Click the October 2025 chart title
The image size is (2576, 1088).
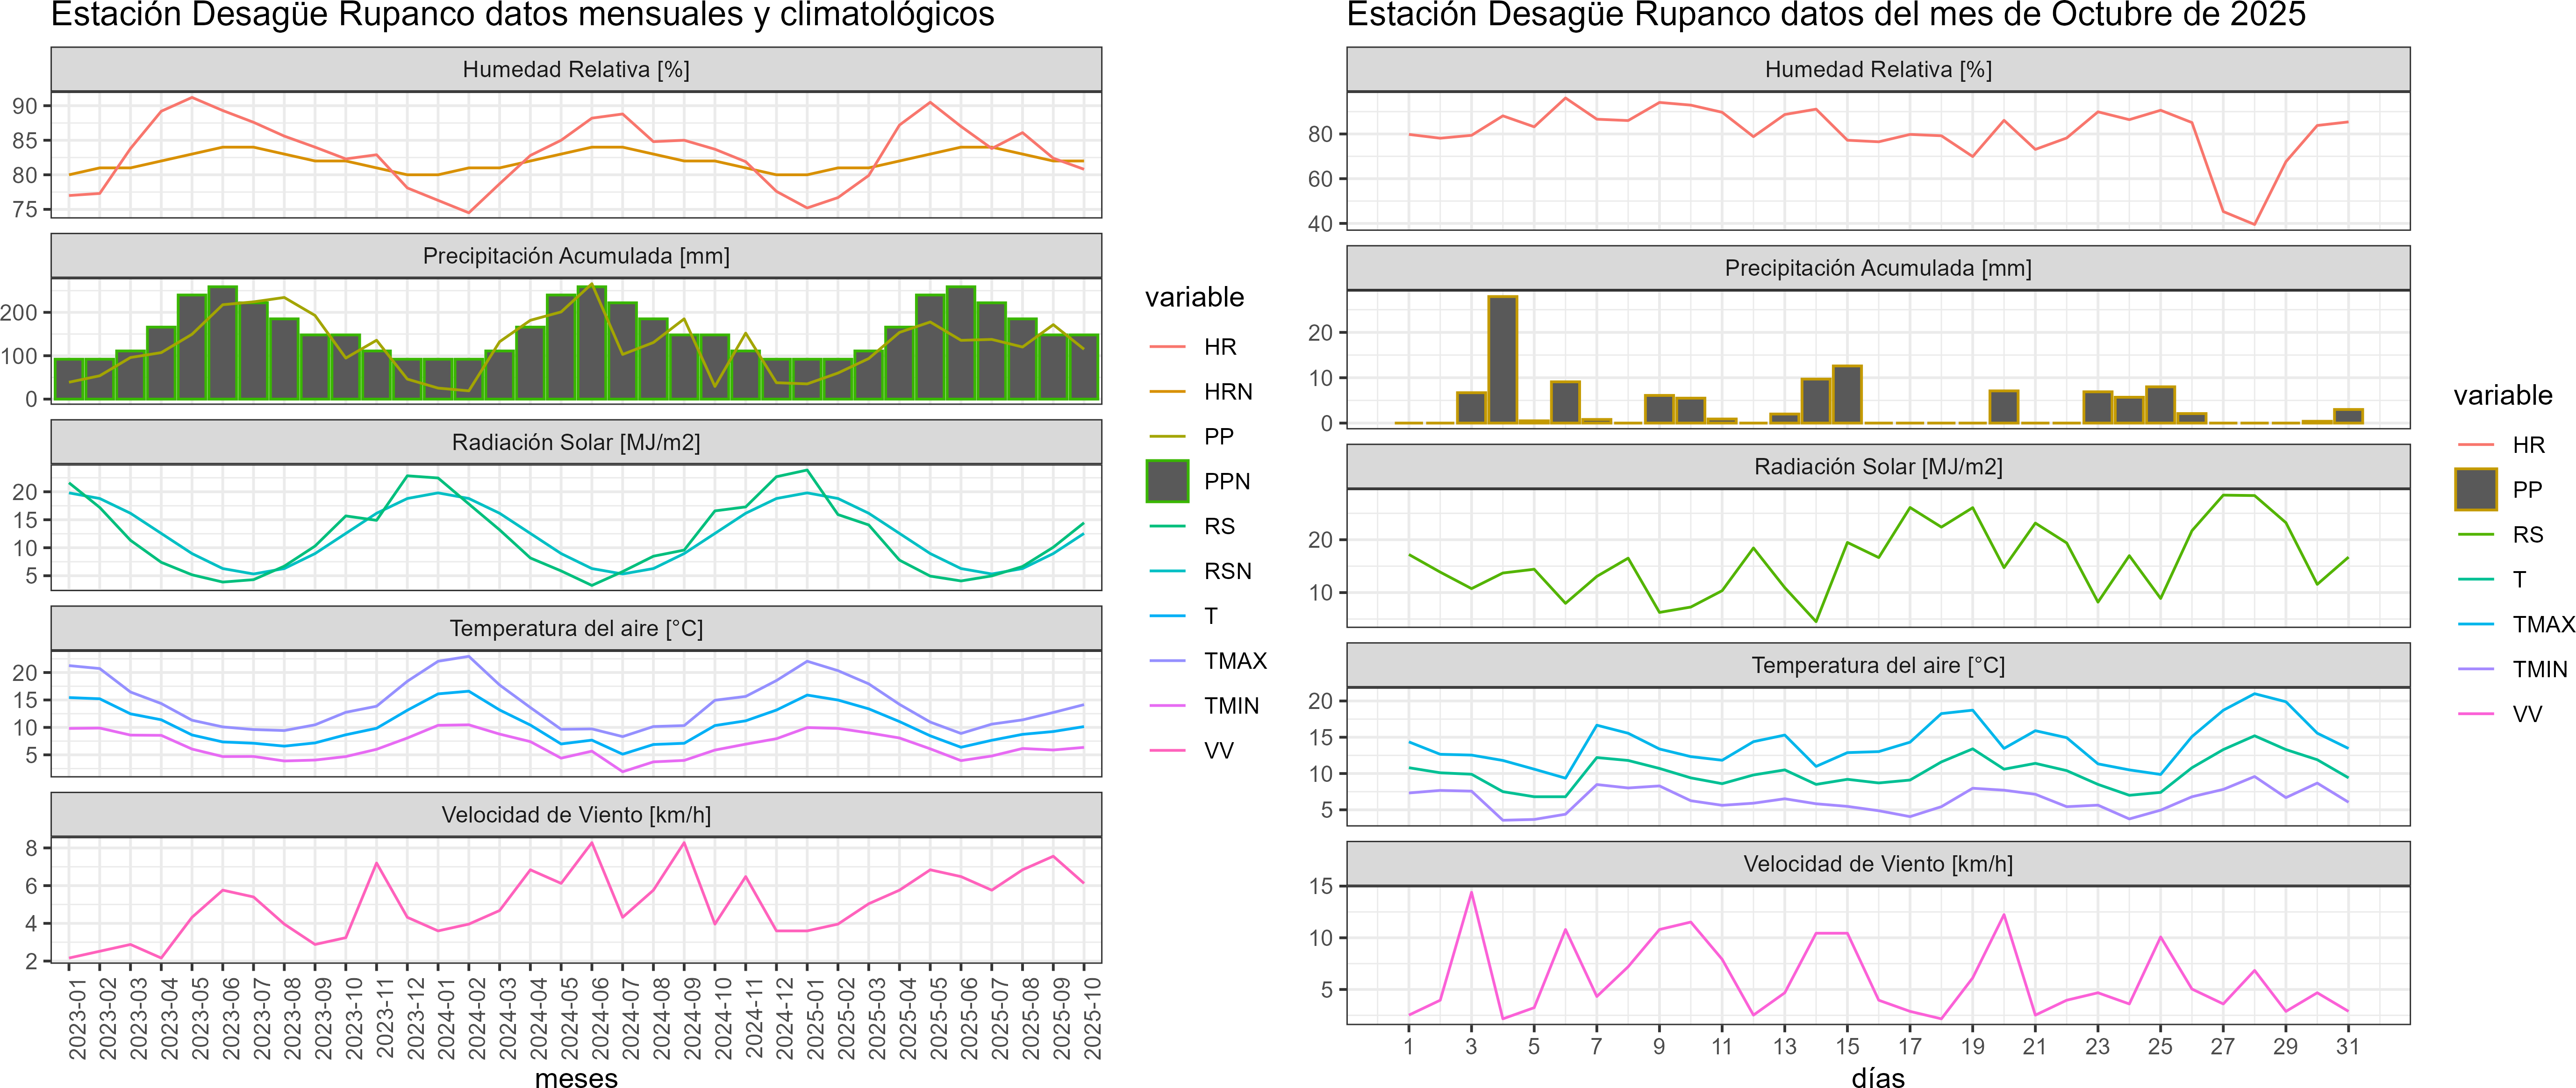point(1826,15)
